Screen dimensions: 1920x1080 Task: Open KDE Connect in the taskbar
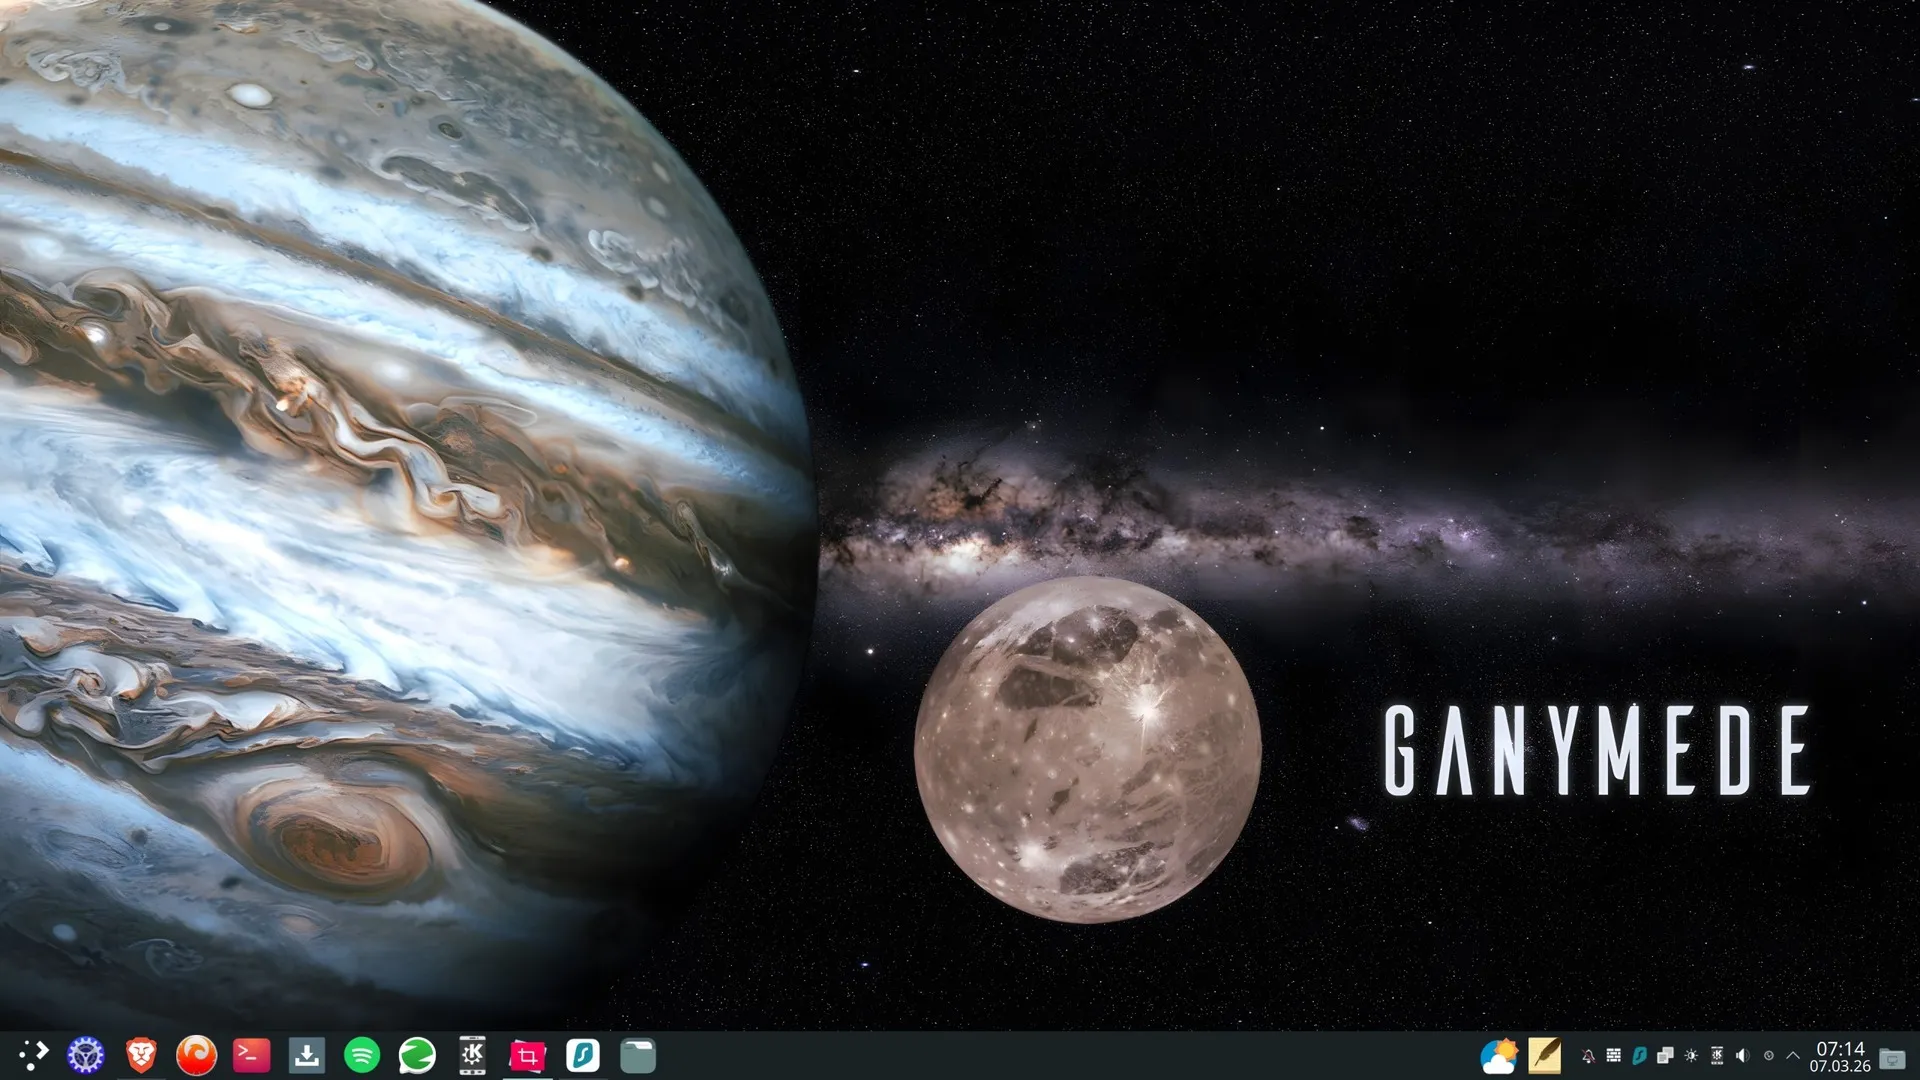472,1055
